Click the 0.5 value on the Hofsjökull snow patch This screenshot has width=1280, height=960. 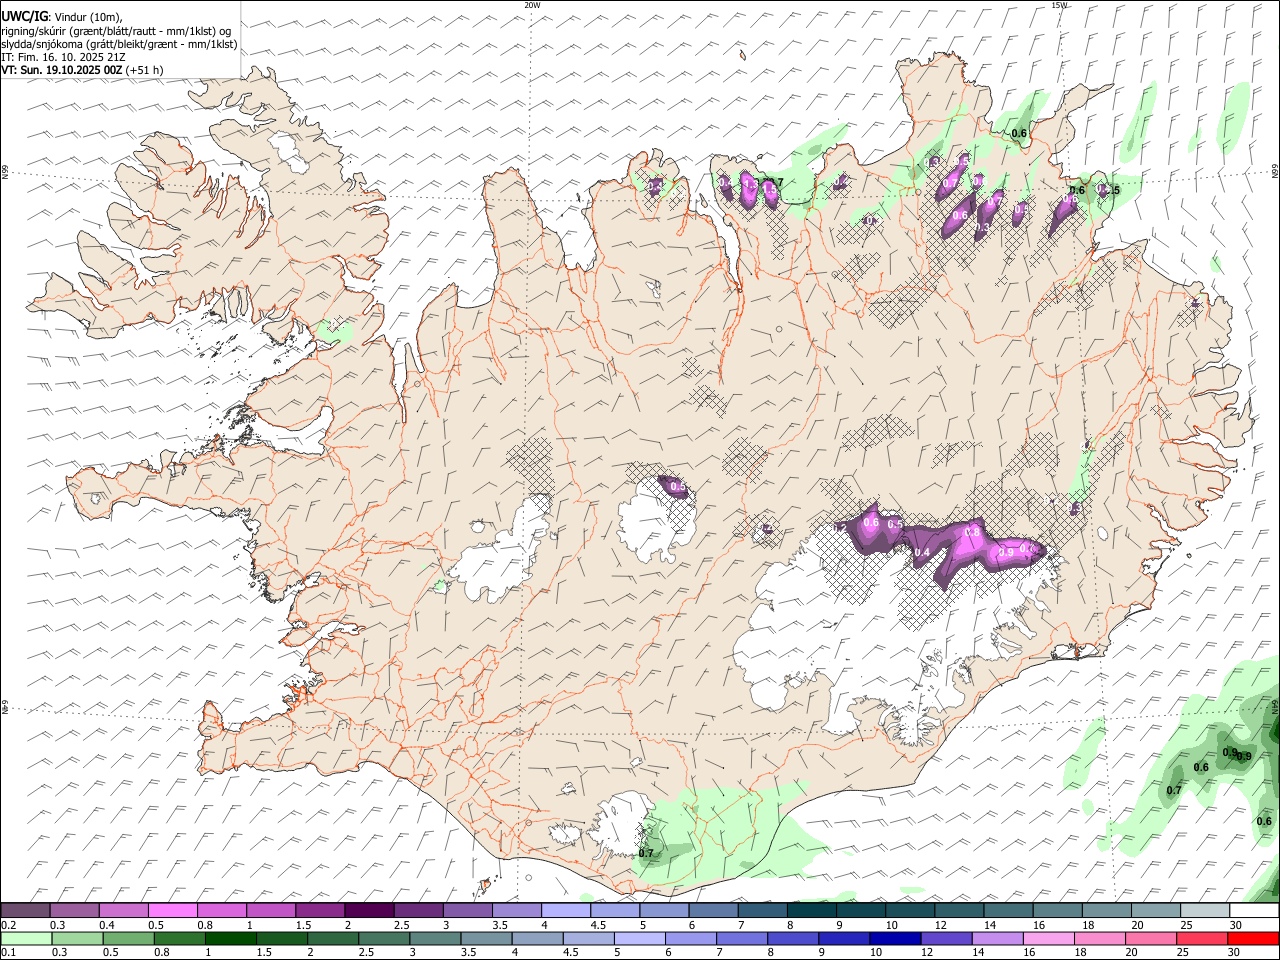pyautogui.click(x=677, y=487)
